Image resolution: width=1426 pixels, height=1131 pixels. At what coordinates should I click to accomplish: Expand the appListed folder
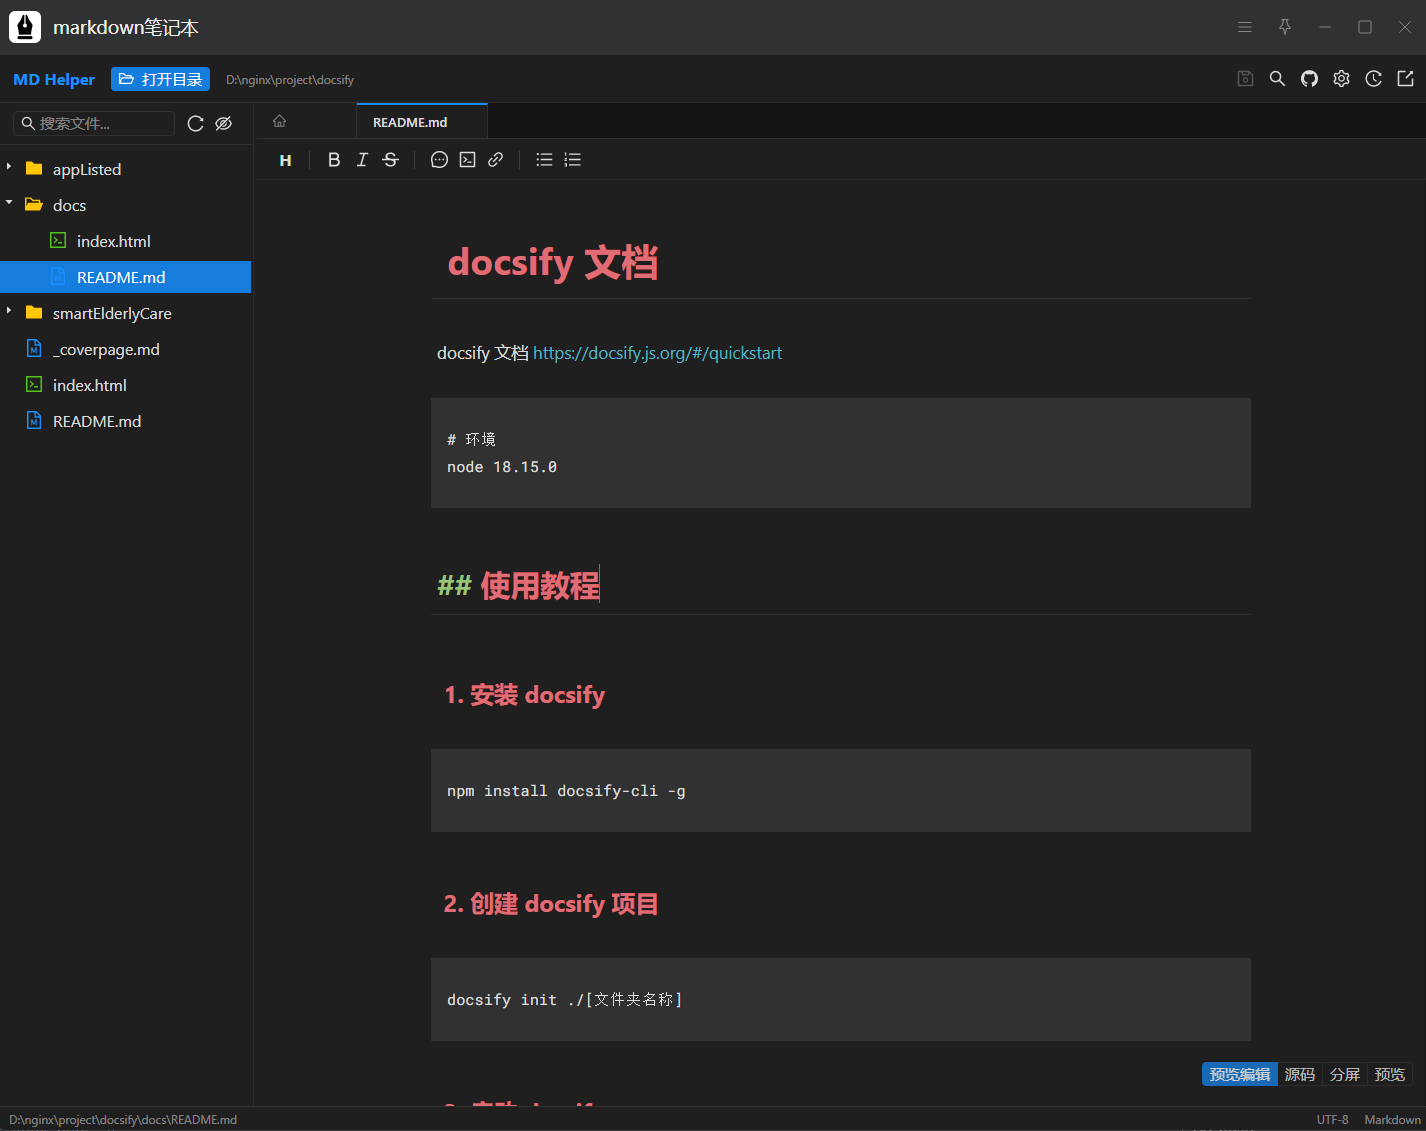(x=10, y=168)
